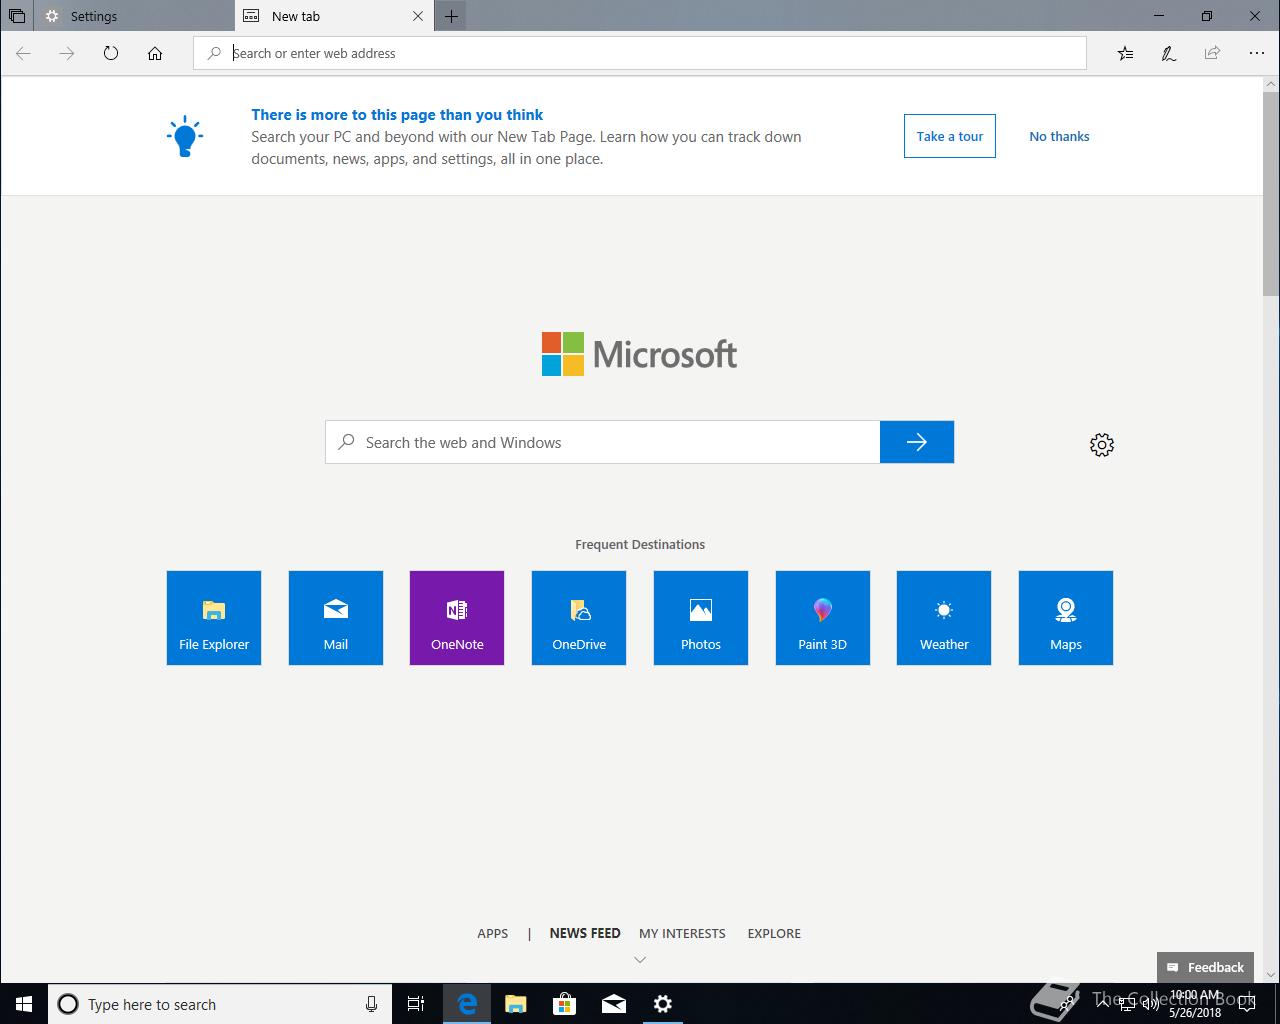Open the OneDrive tile
The image size is (1280, 1024).
[579, 618]
